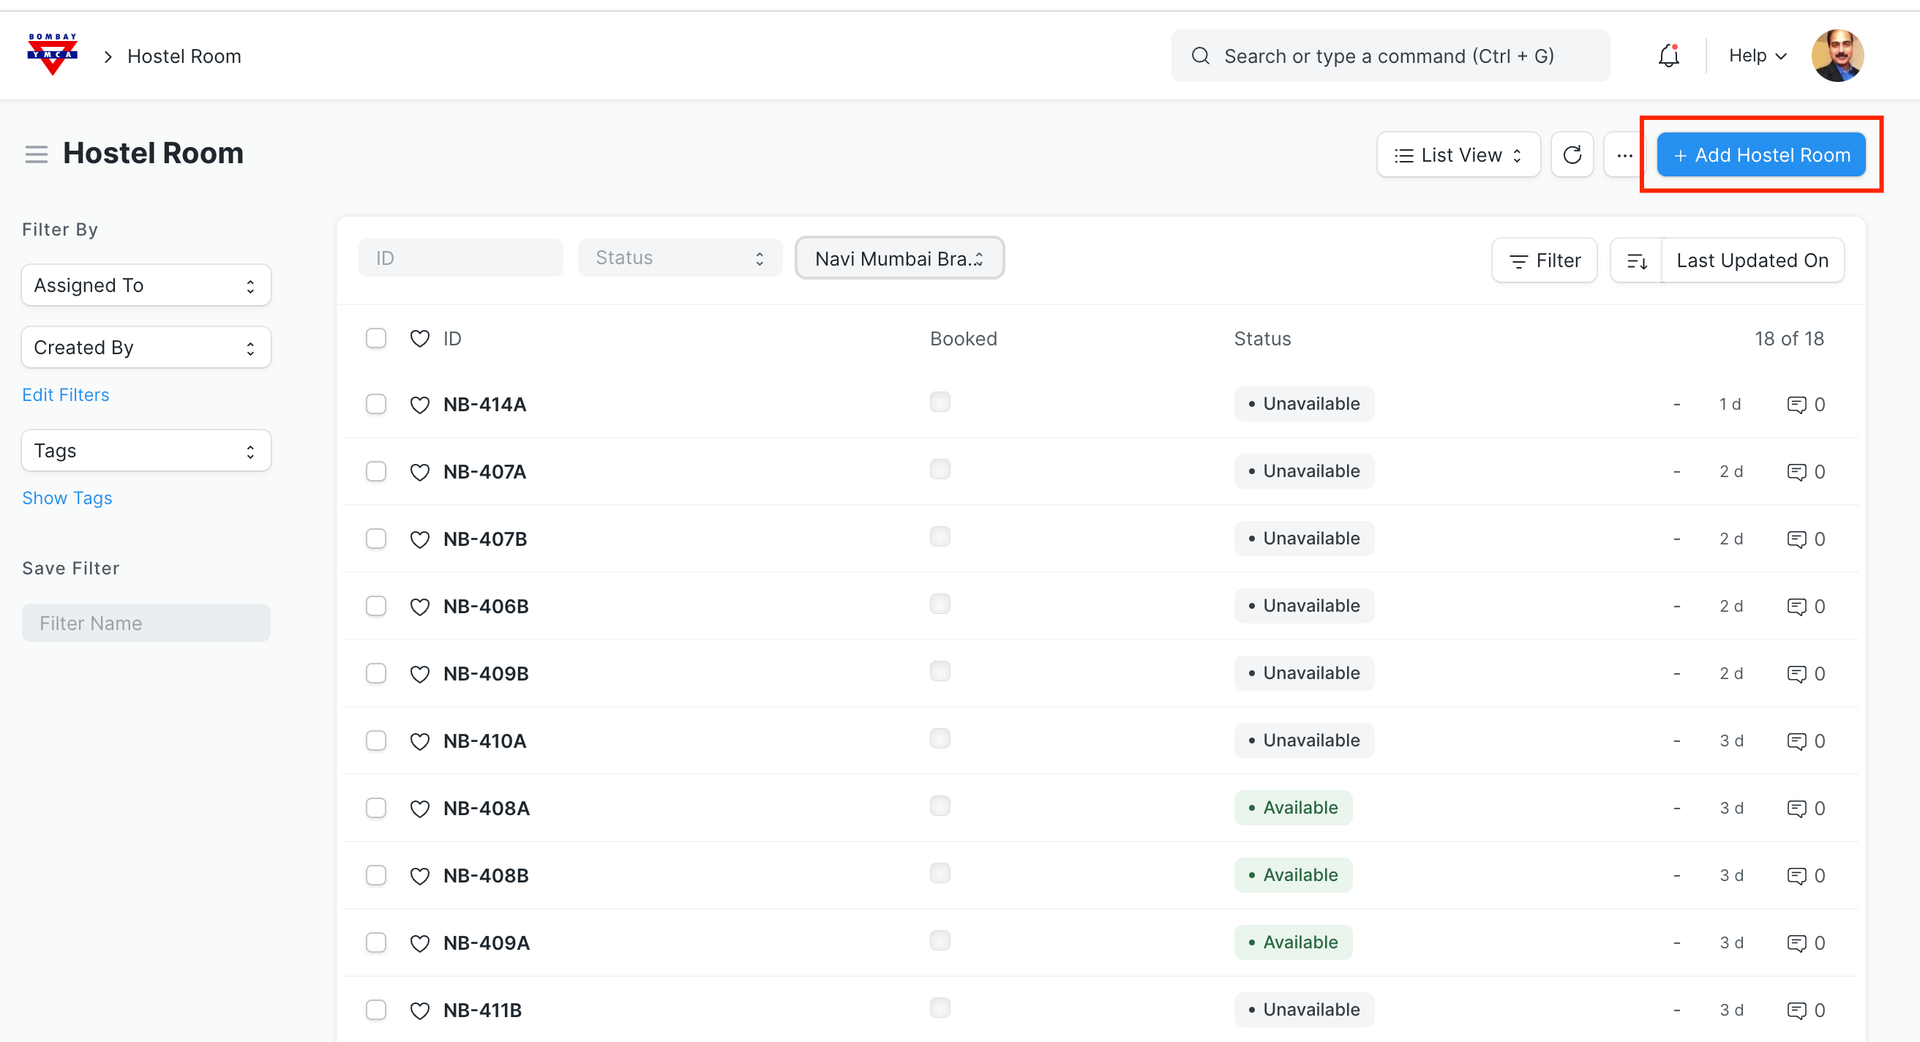Click the Edit Filters link
The image size is (1920, 1042).
click(x=66, y=395)
